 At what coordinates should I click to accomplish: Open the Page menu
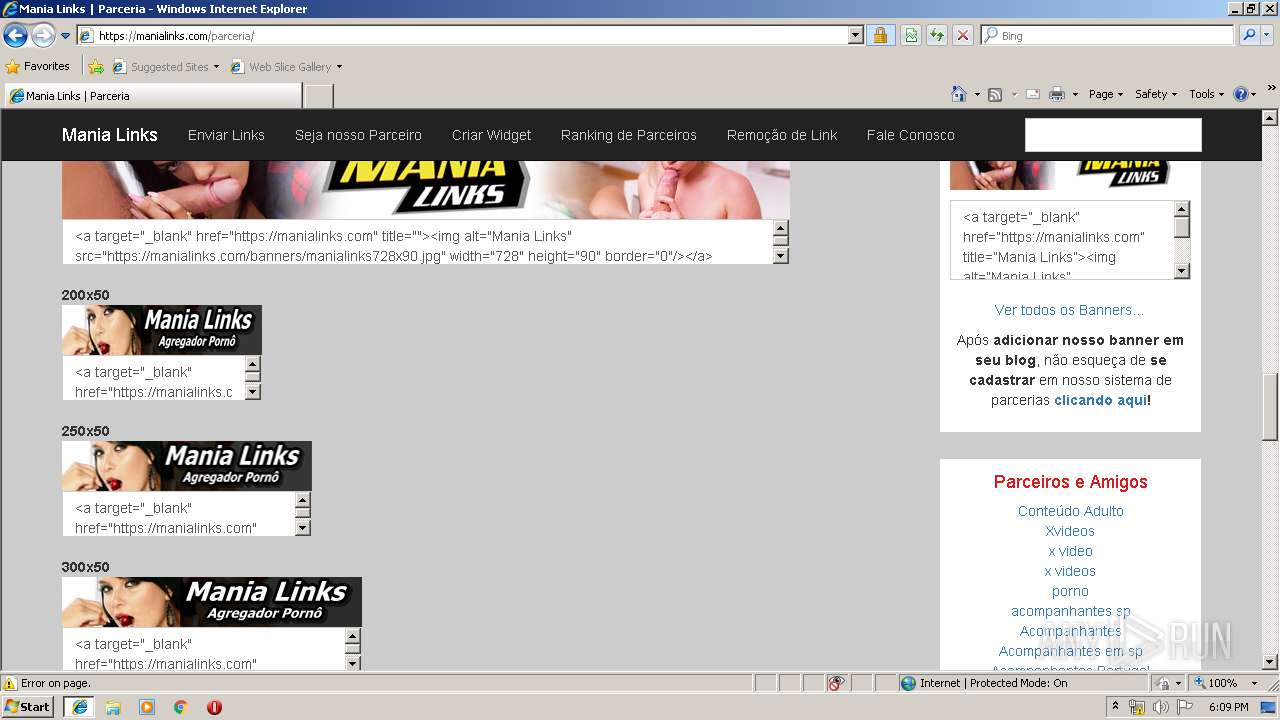pyautogui.click(x=1105, y=94)
